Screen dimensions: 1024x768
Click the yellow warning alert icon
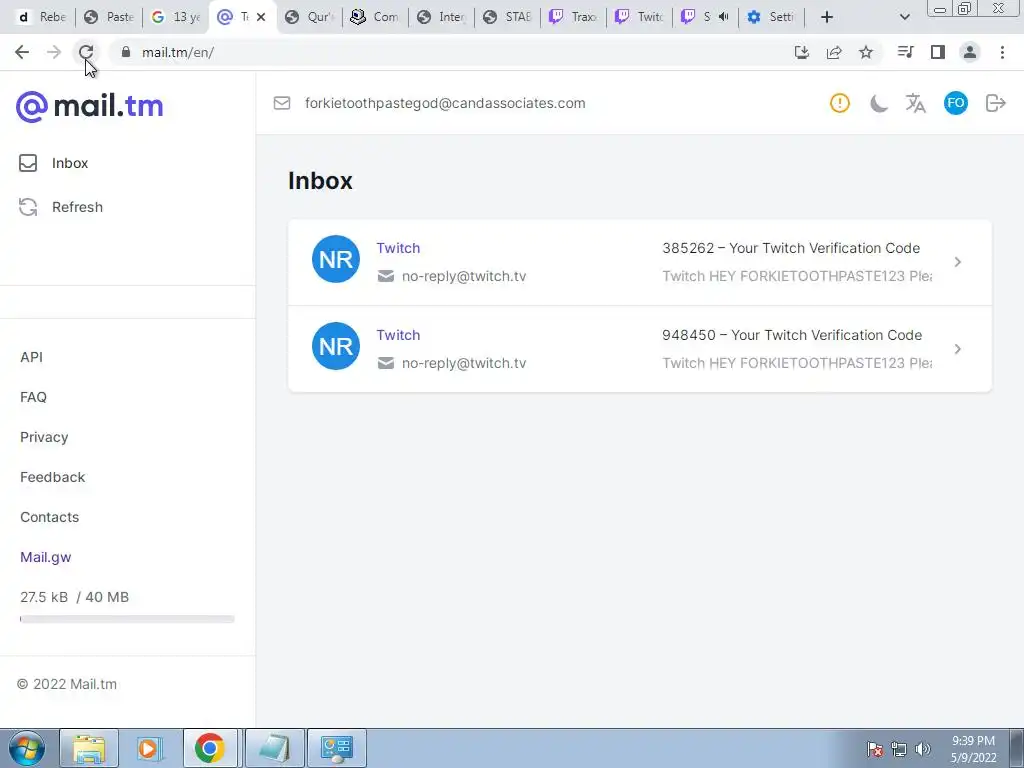tap(840, 103)
